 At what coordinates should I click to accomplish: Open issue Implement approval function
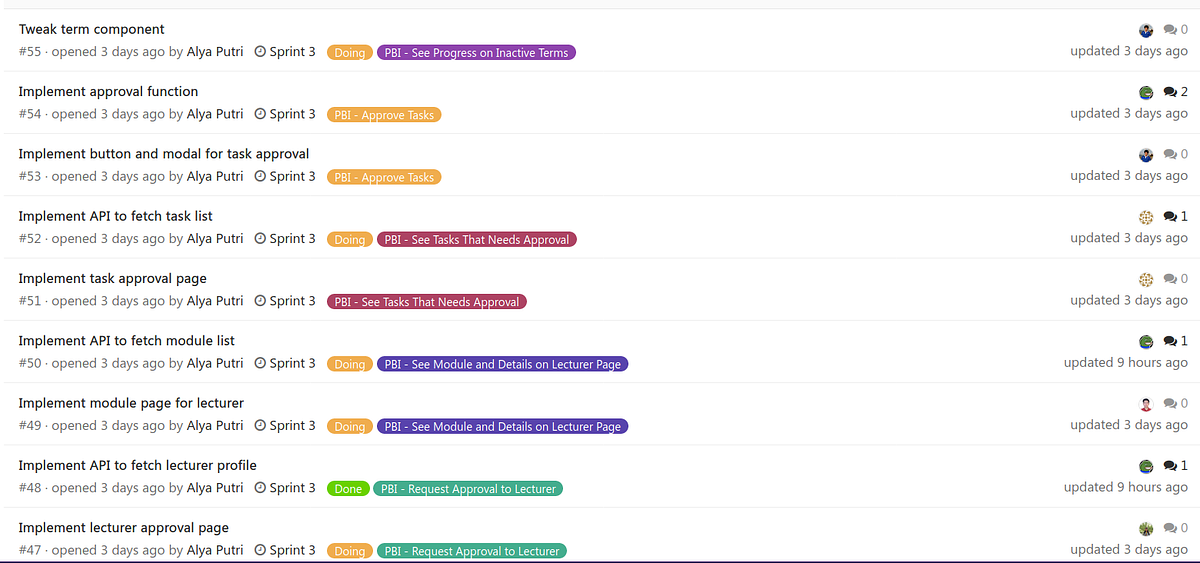click(x=109, y=92)
